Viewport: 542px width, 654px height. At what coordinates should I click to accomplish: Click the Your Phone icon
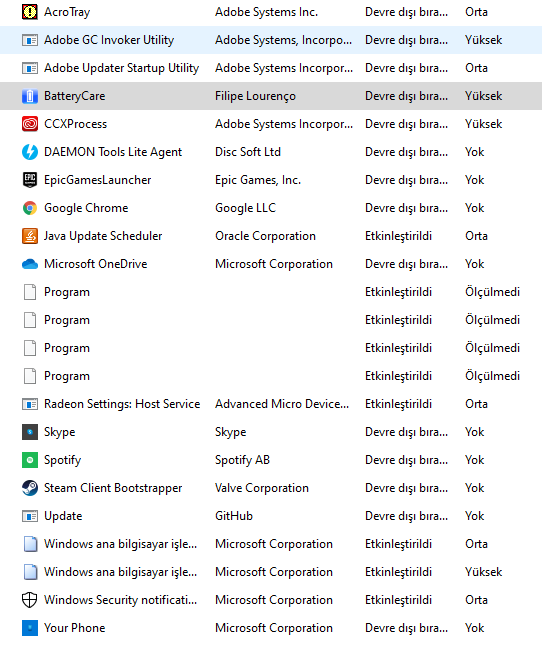(x=30, y=628)
